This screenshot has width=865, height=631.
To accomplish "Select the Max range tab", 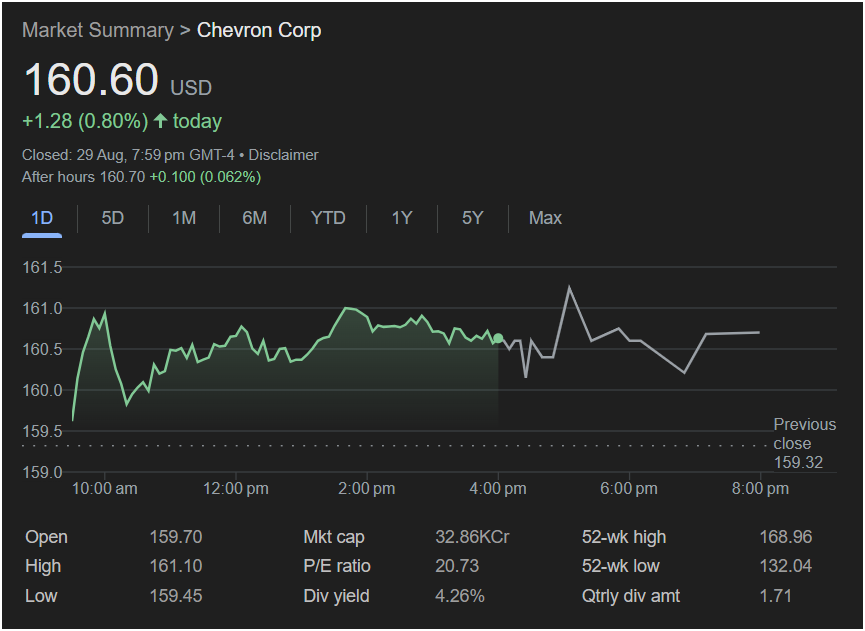I will (x=545, y=218).
